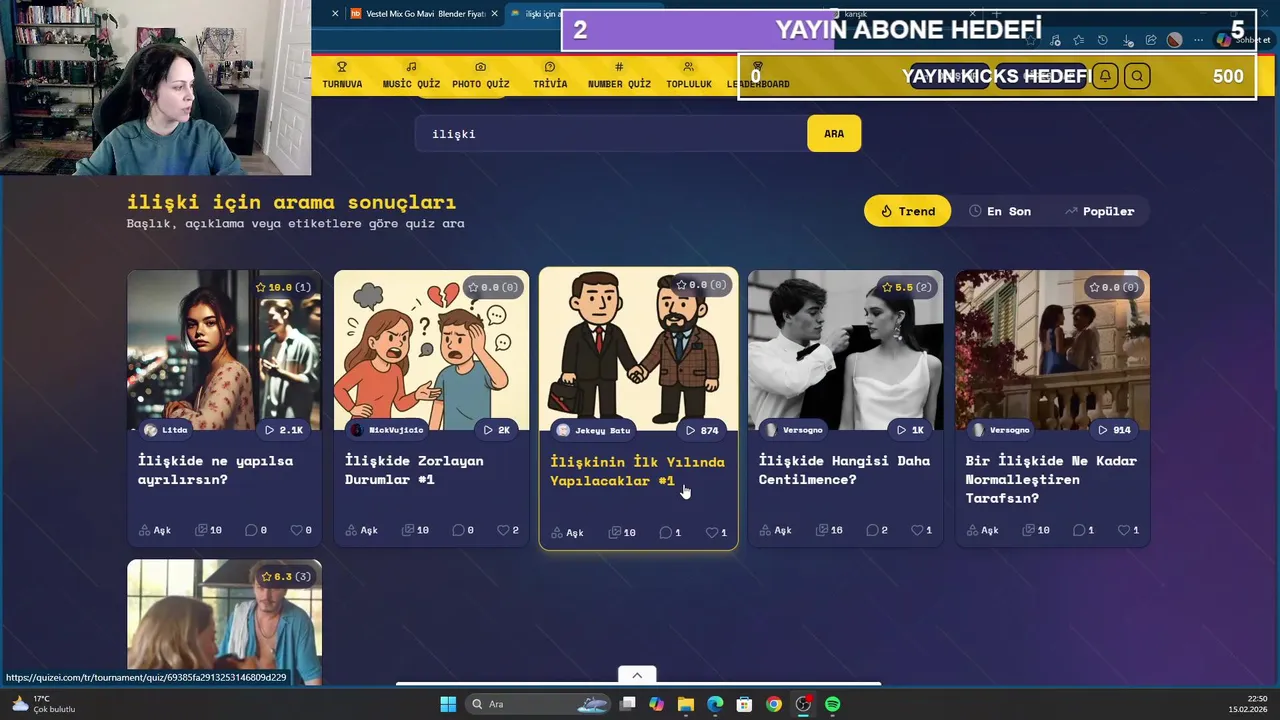Viewport: 1280px width, 720px height.
Task: Click the search field containing 'ilişki'
Action: 611,134
